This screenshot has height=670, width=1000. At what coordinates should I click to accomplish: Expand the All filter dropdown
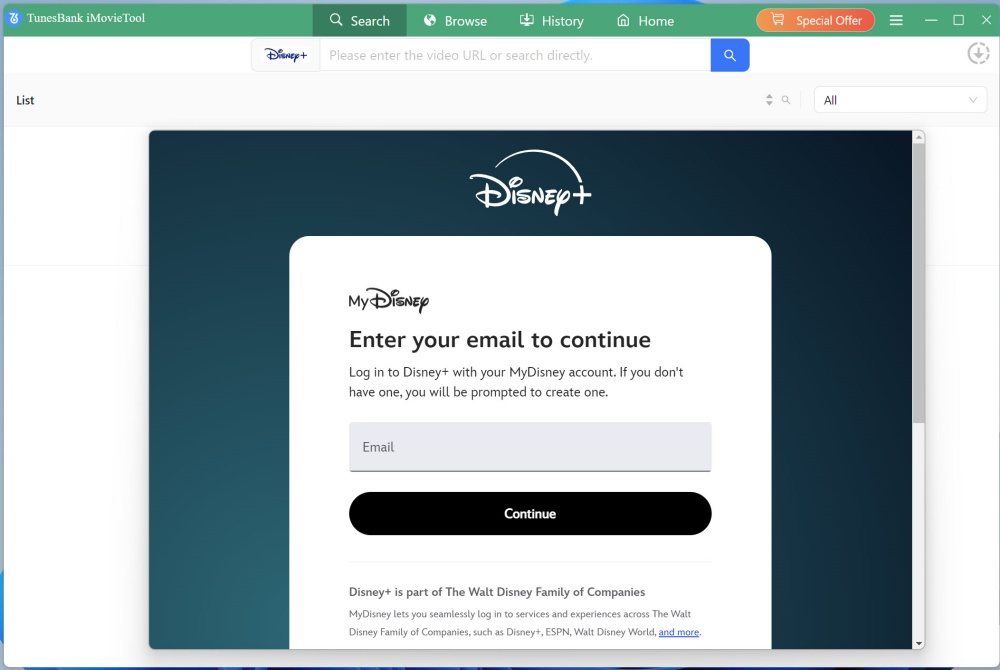900,100
